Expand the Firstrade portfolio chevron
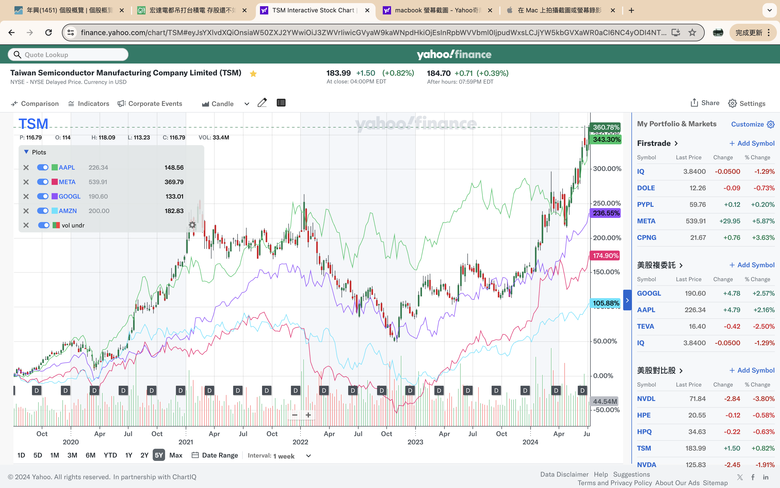Screen dimensions: 780x488 tap(676, 143)
